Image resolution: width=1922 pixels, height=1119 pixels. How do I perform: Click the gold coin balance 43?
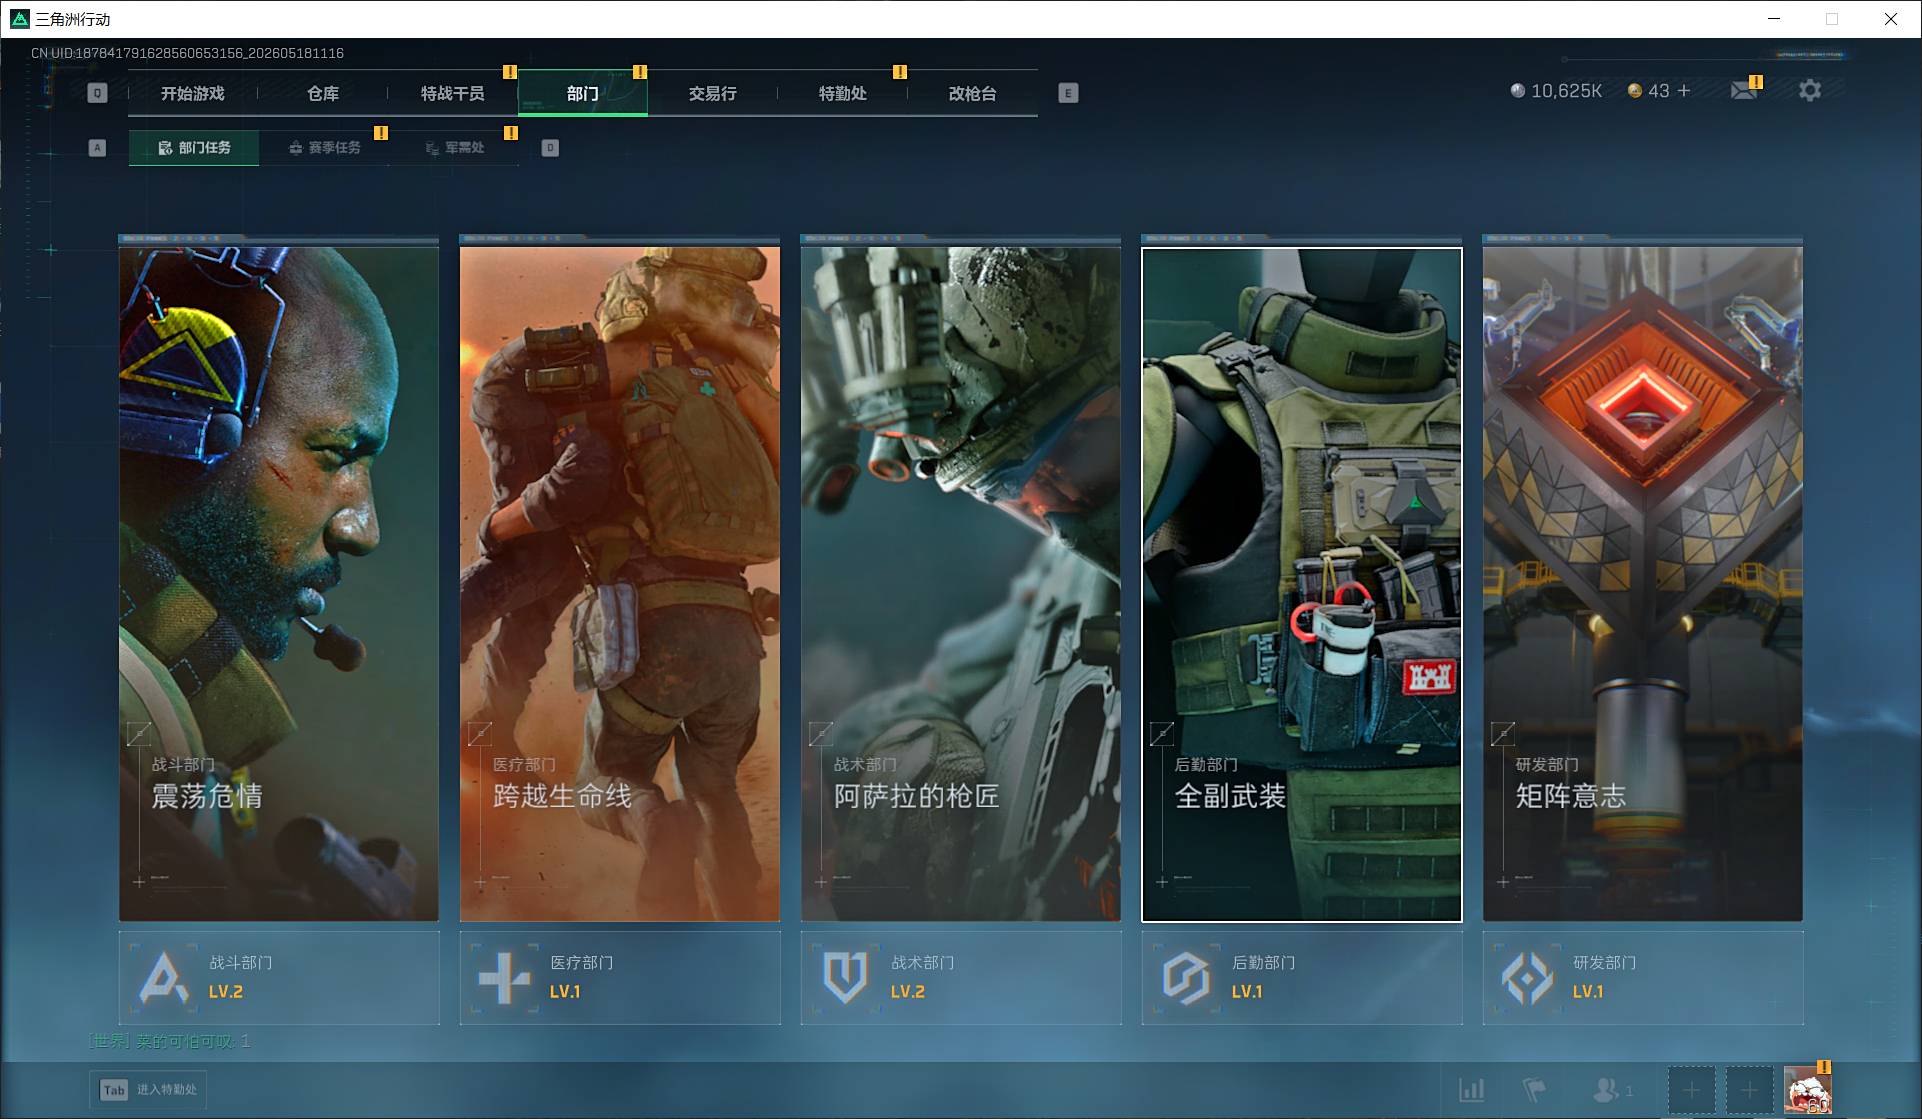1648,91
